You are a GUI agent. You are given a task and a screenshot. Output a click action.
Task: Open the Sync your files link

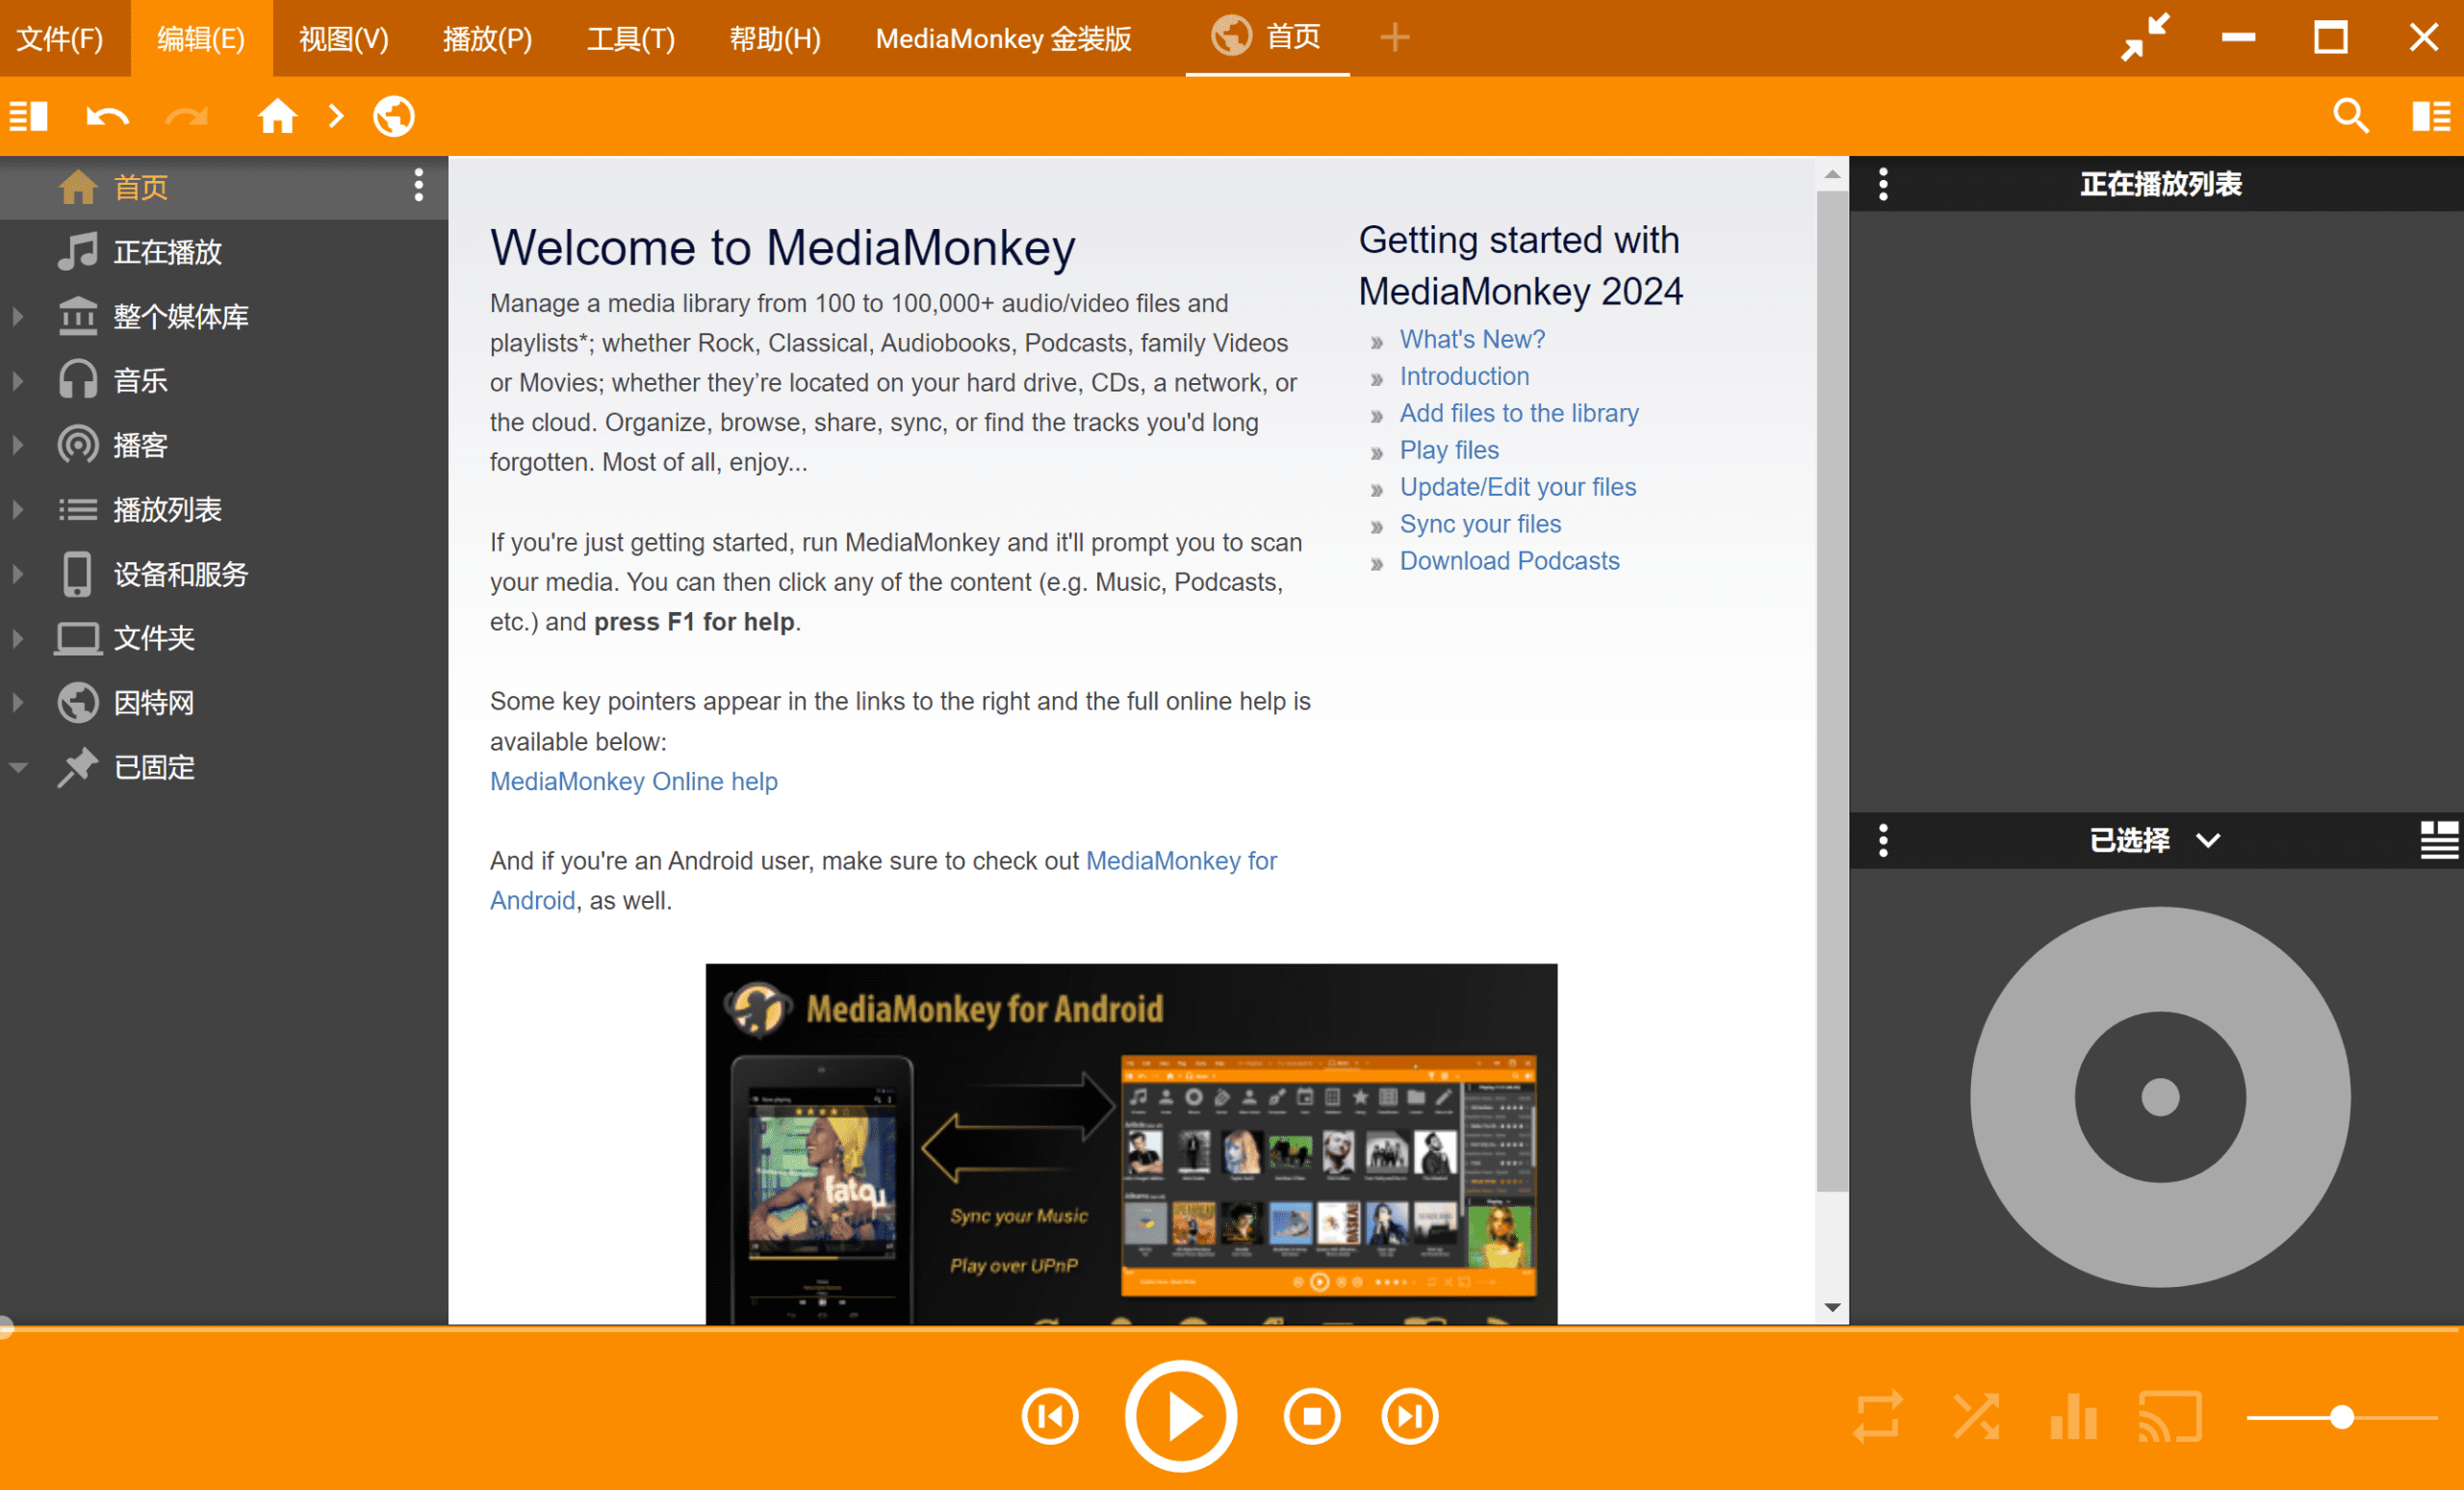1480,524
